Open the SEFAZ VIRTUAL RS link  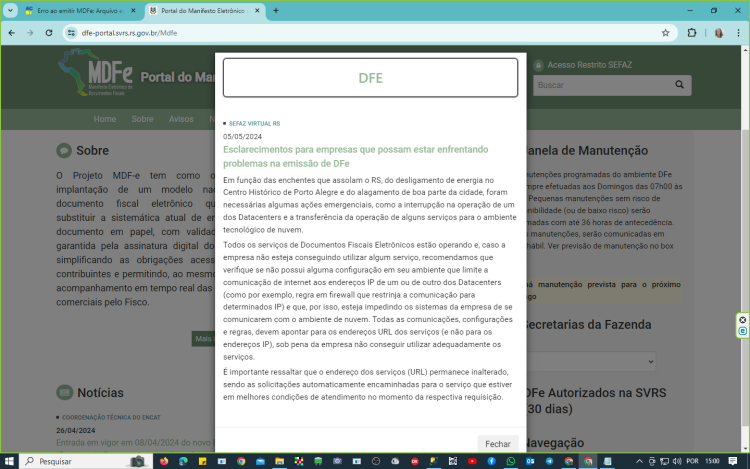(x=254, y=123)
